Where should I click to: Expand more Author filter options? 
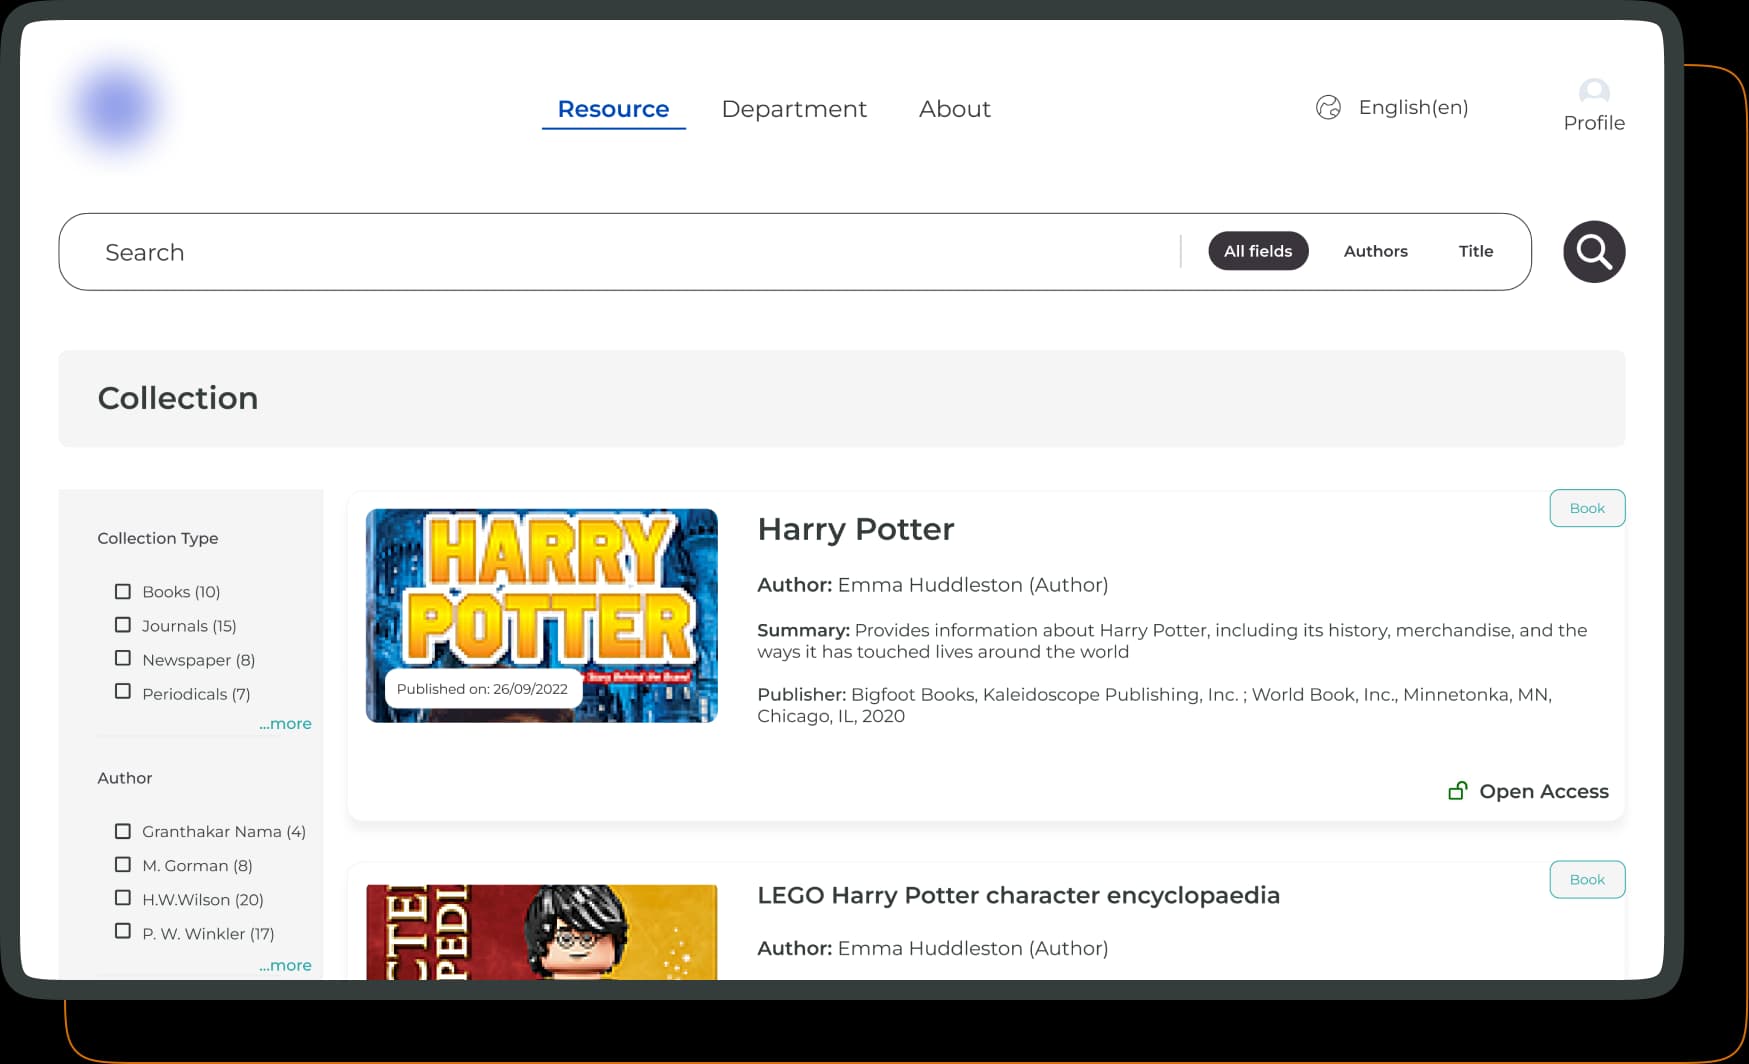pos(285,965)
